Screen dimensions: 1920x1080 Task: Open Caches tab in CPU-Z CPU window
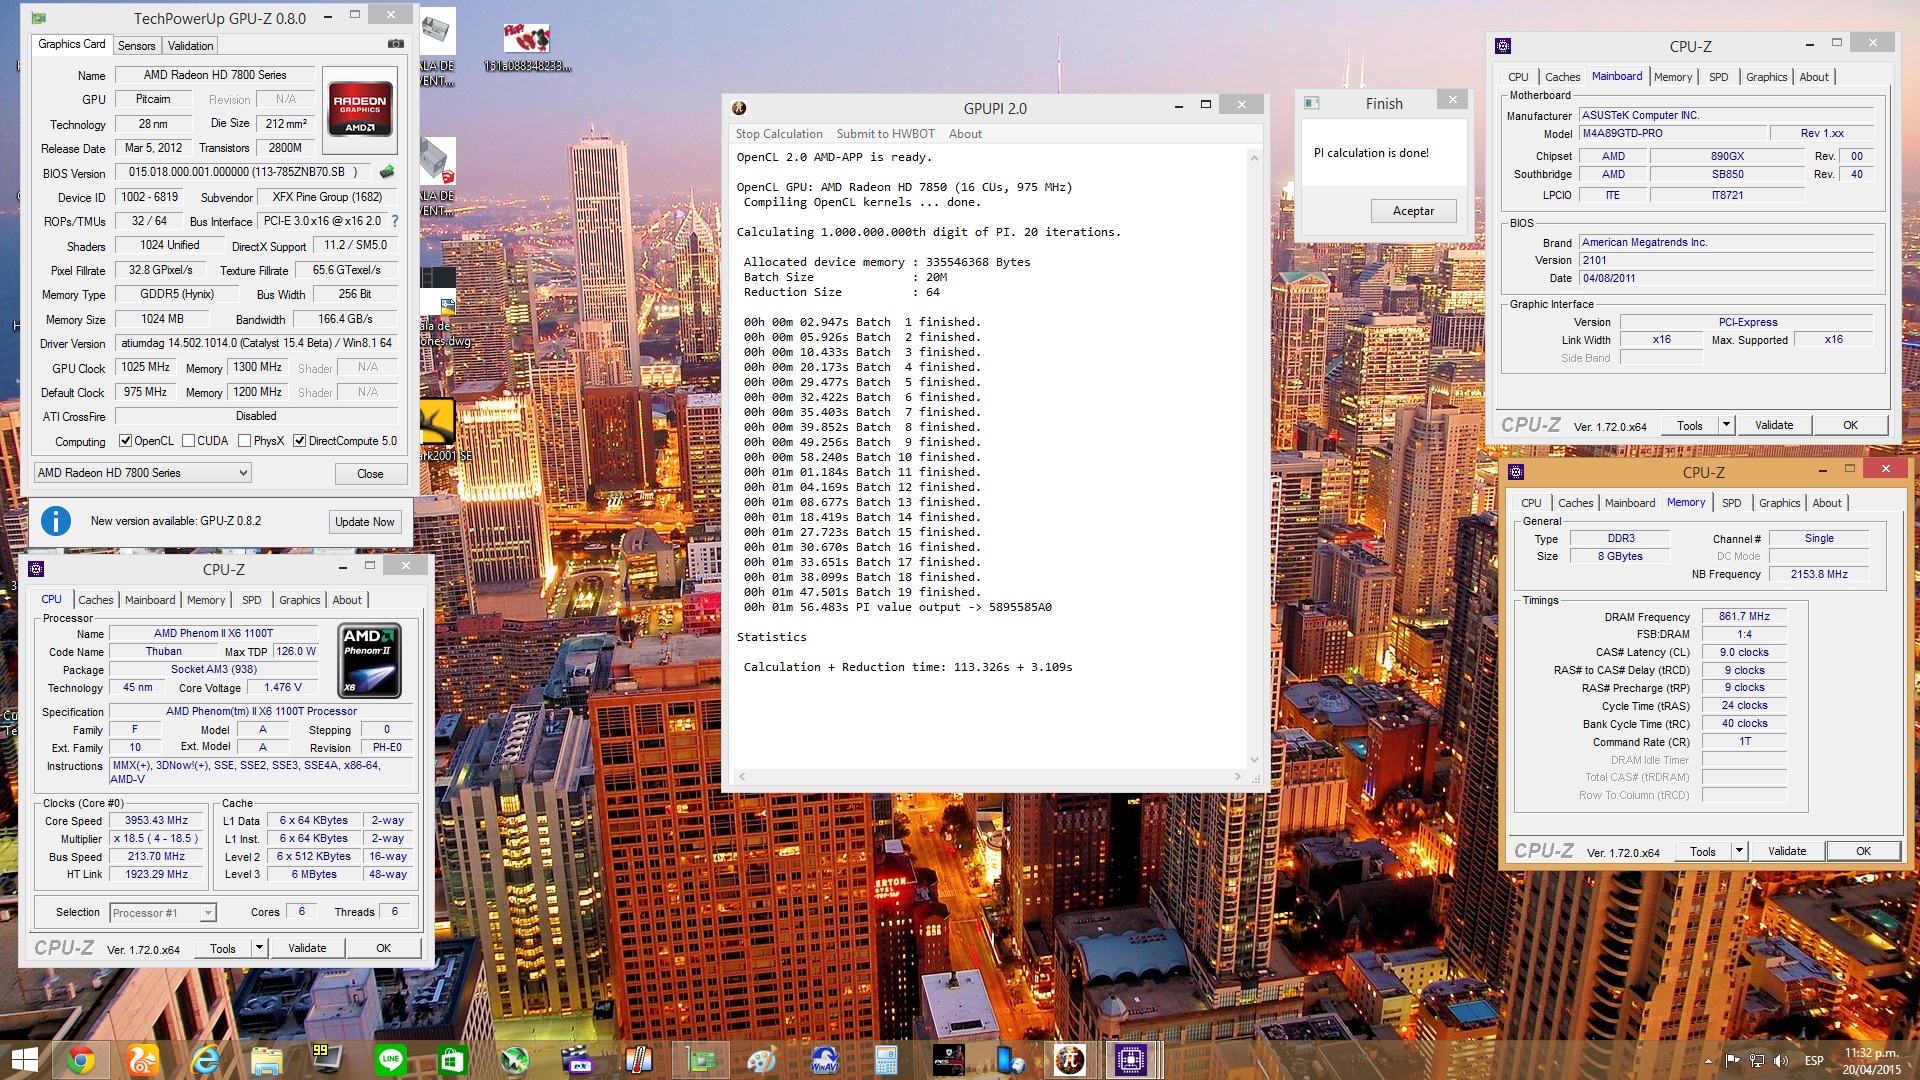coord(96,600)
